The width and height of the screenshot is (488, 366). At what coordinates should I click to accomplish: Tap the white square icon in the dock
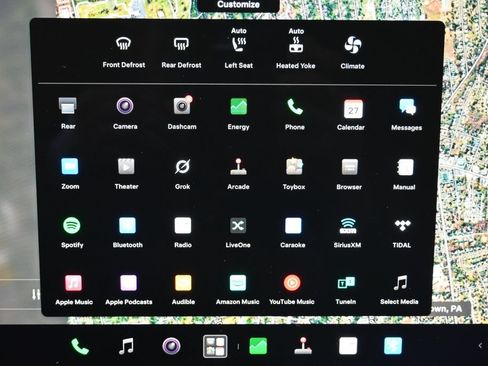click(x=348, y=346)
